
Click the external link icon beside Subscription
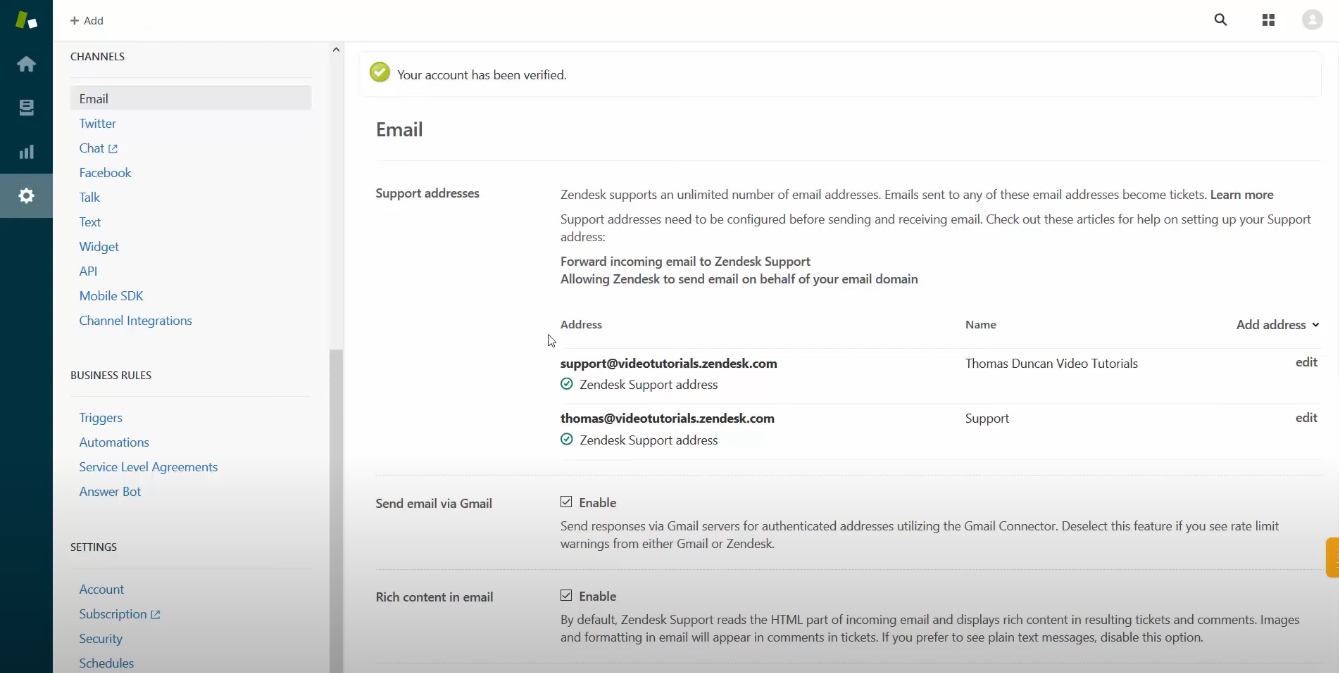(155, 615)
